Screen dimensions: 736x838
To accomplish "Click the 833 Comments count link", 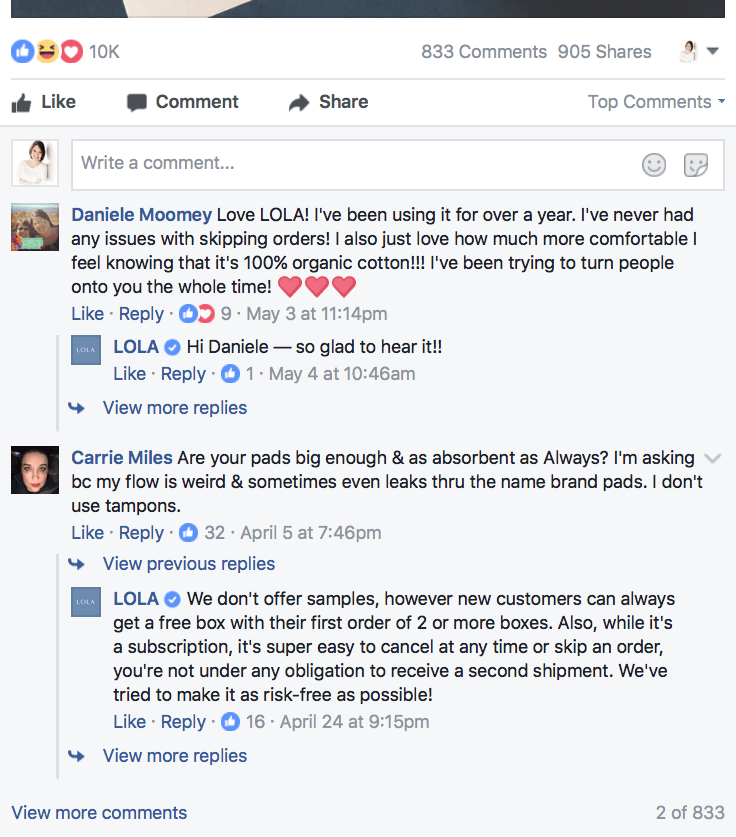I will click(x=484, y=52).
